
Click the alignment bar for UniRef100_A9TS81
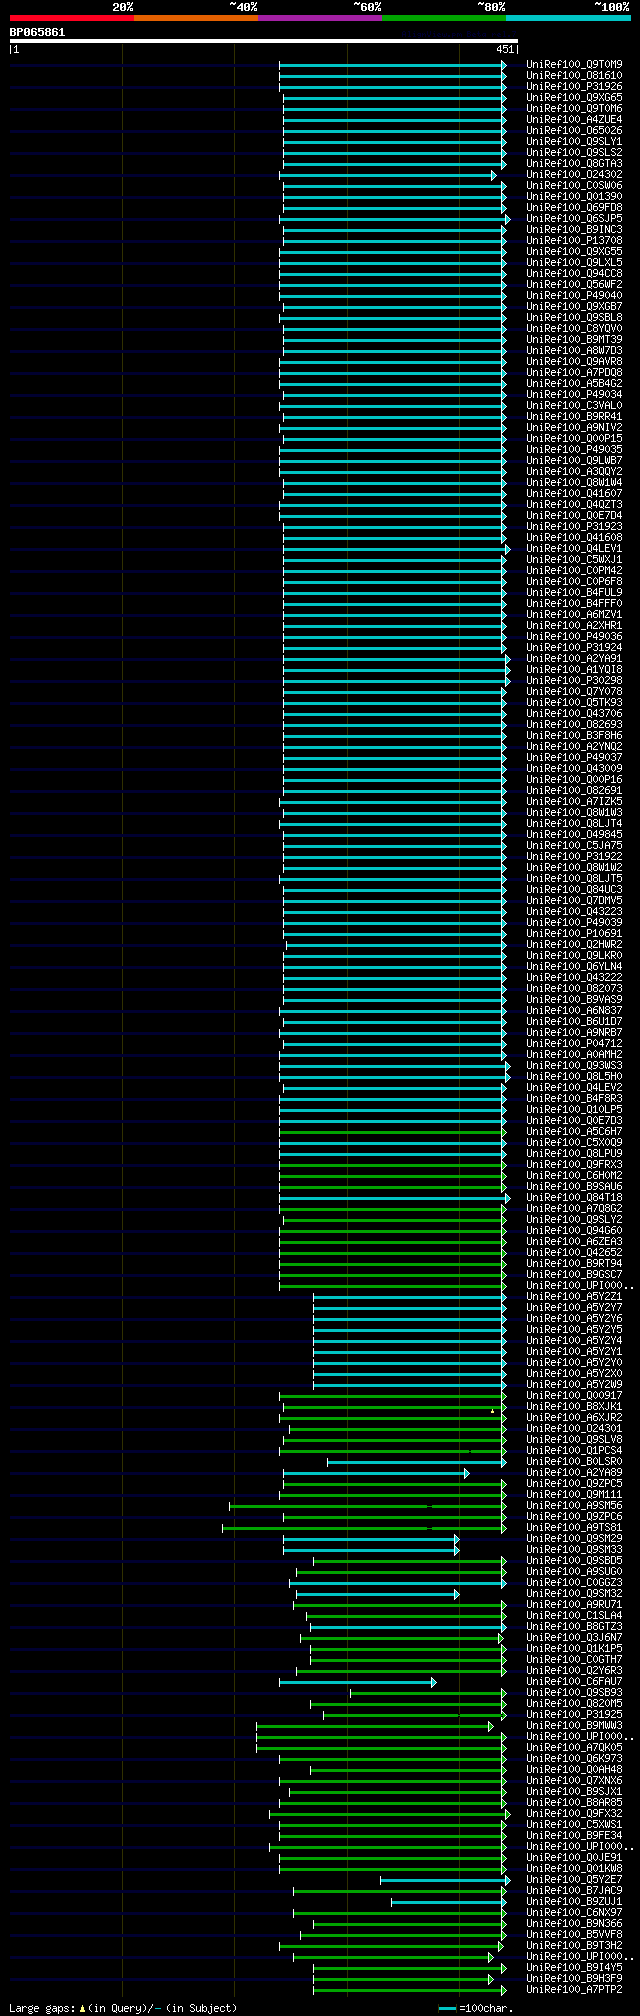tap(364, 1528)
